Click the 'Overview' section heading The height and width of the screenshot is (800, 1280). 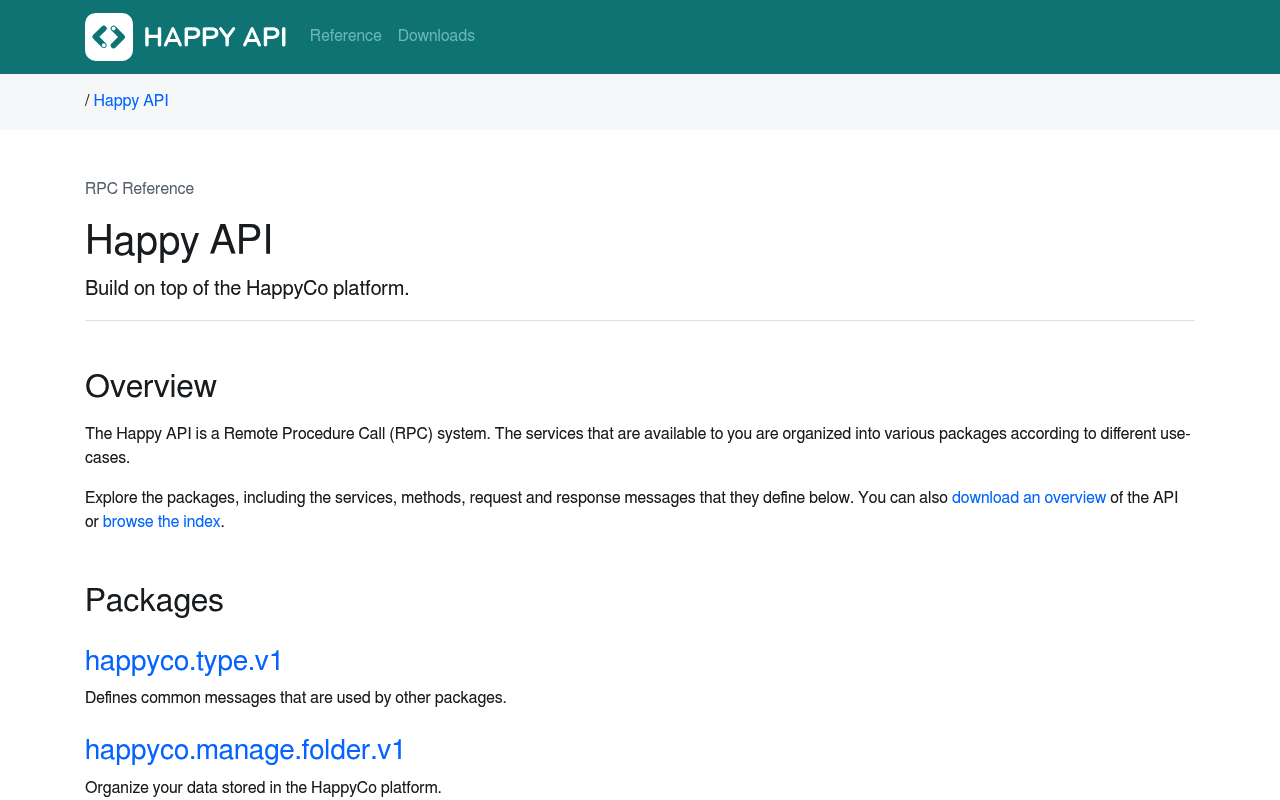[x=151, y=387]
